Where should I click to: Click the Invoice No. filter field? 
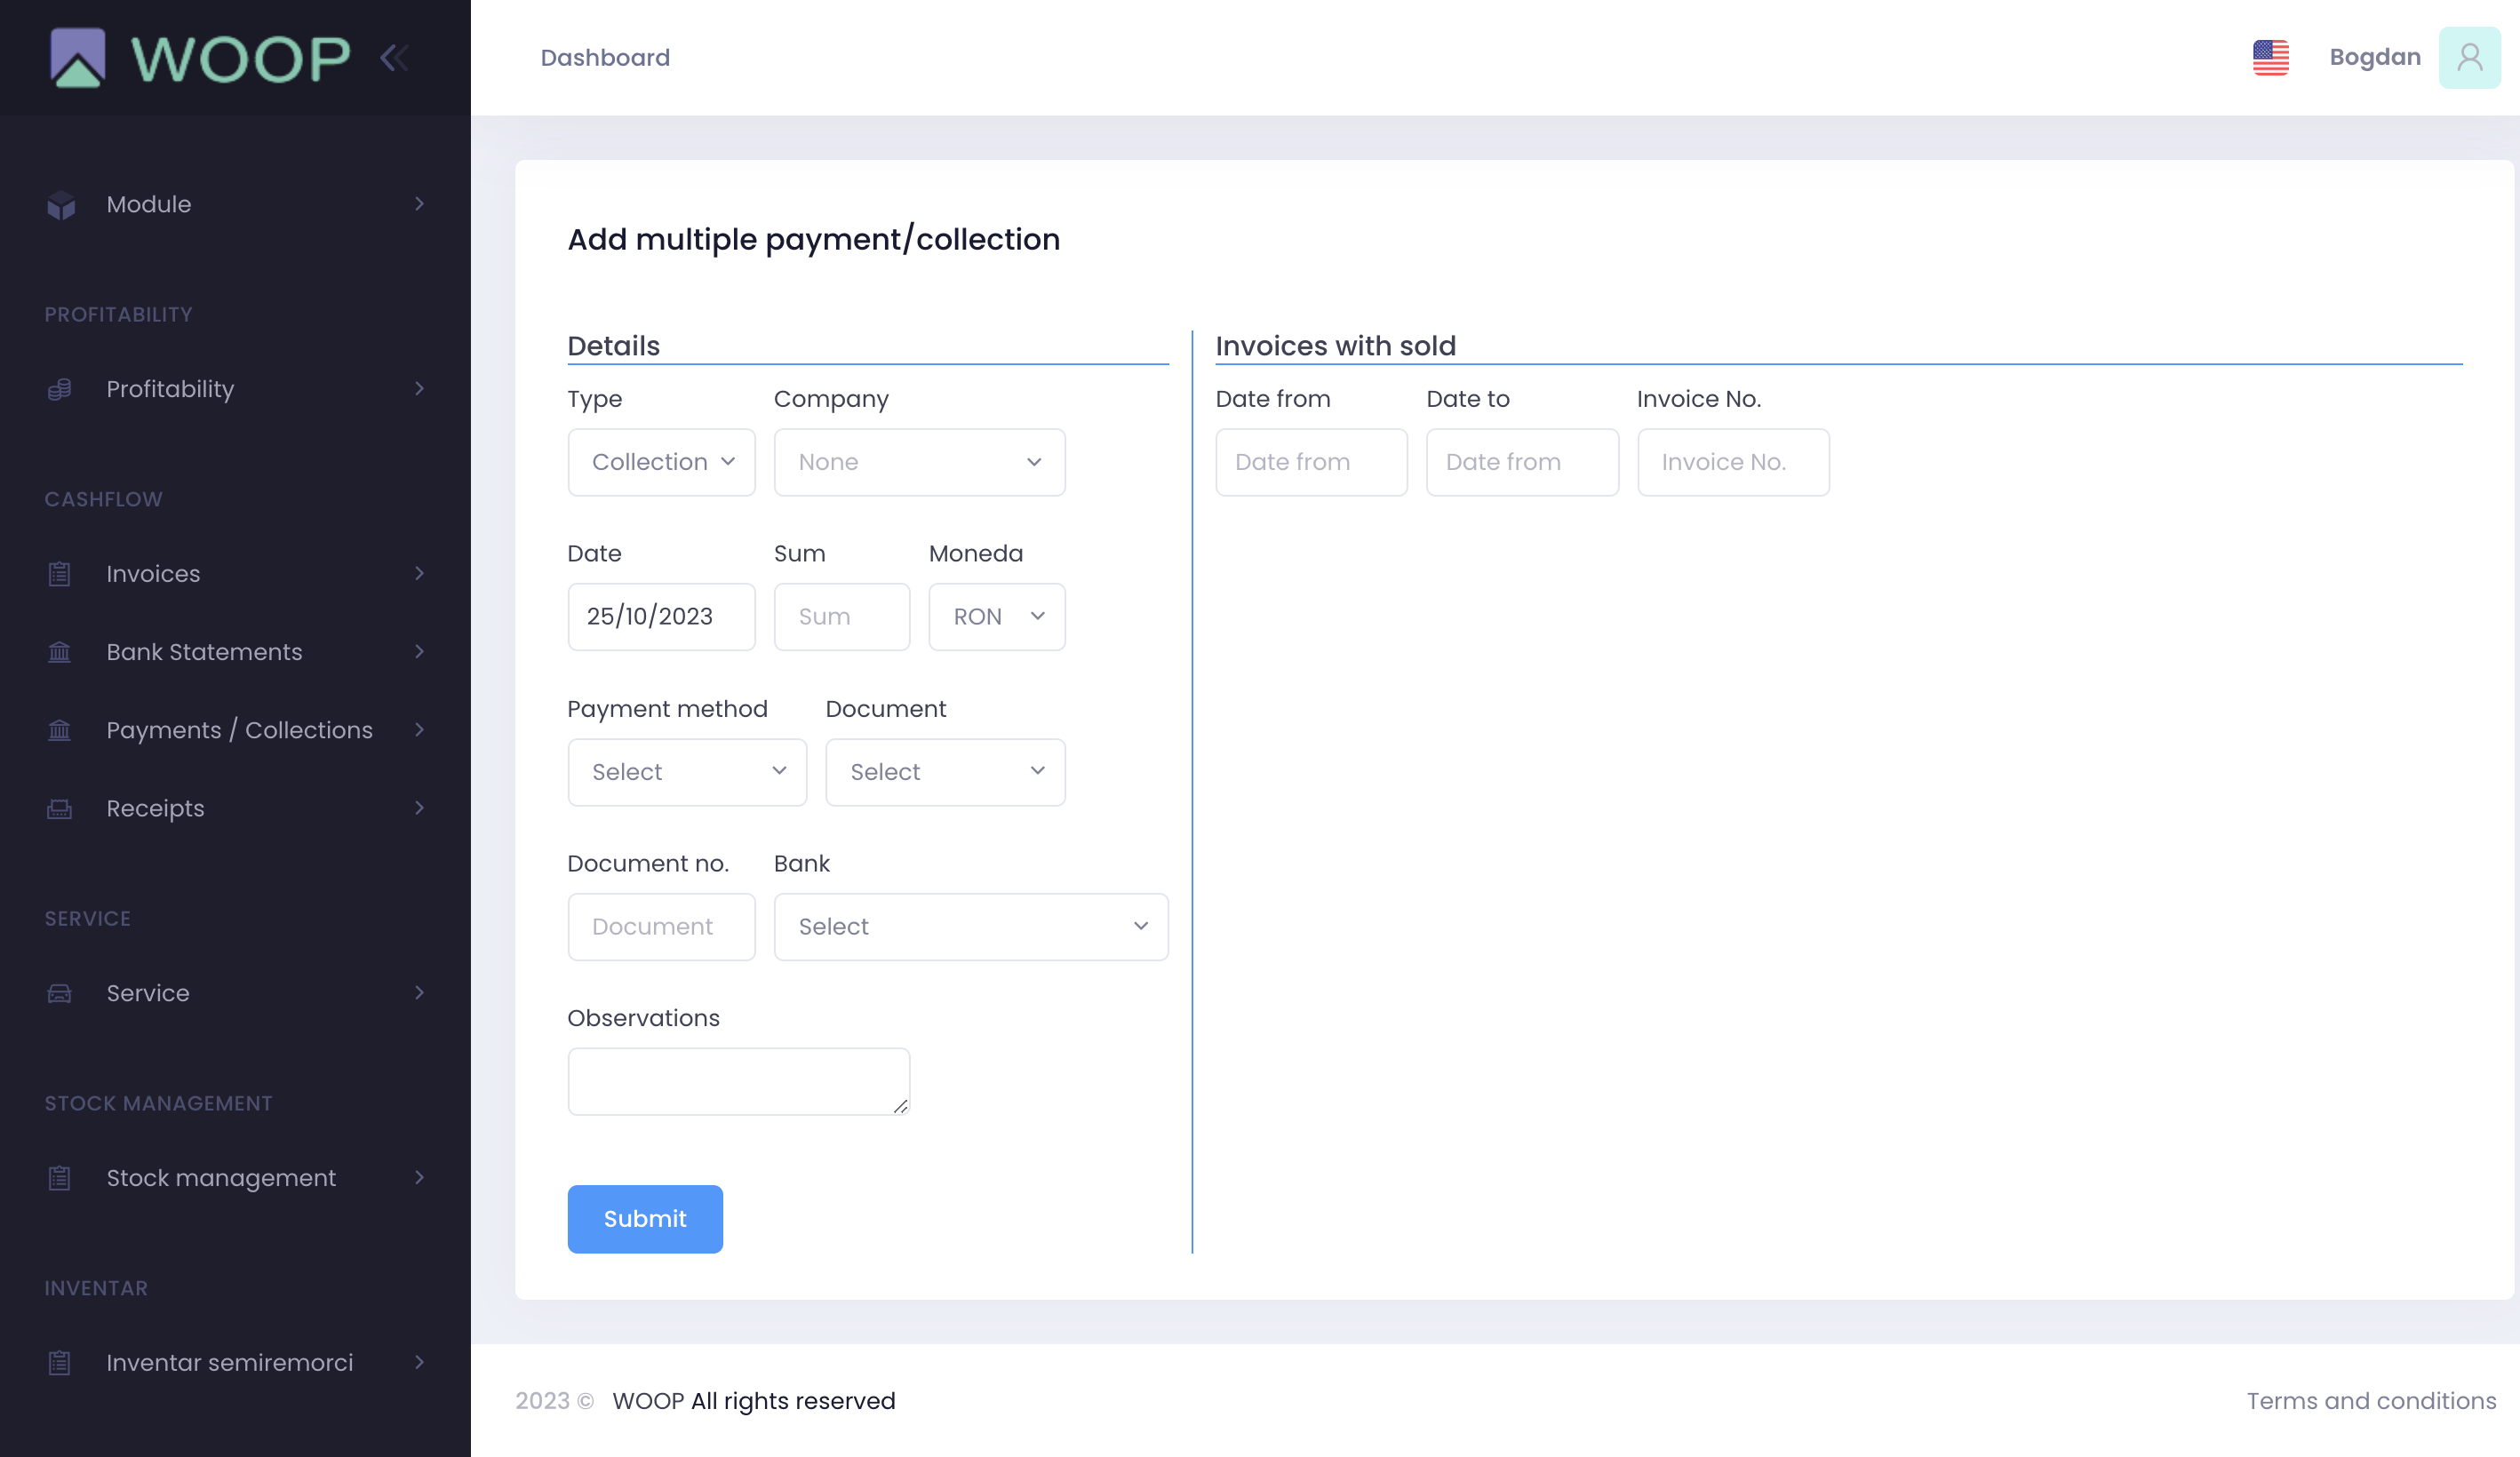coord(1733,462)
